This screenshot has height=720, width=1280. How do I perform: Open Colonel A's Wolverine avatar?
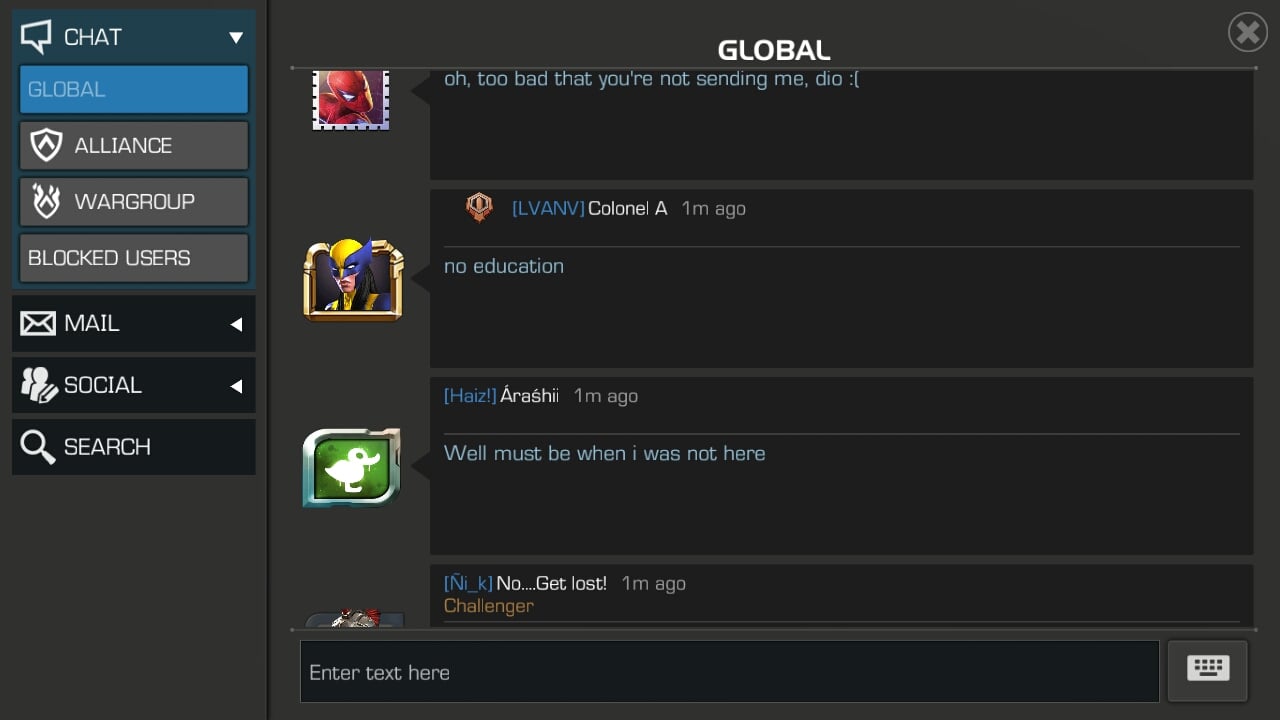point(353,280)
